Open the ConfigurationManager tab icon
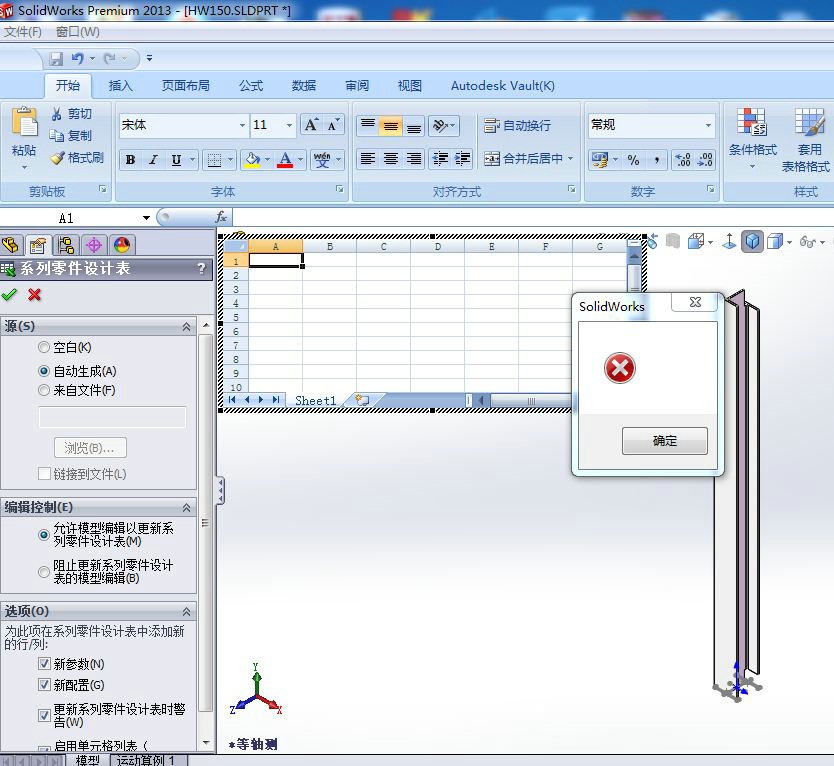 click(66, 245)
